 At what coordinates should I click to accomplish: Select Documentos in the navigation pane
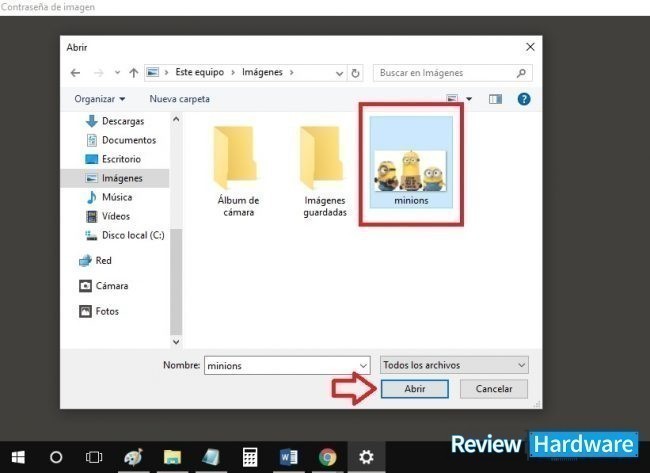point(128,140)
